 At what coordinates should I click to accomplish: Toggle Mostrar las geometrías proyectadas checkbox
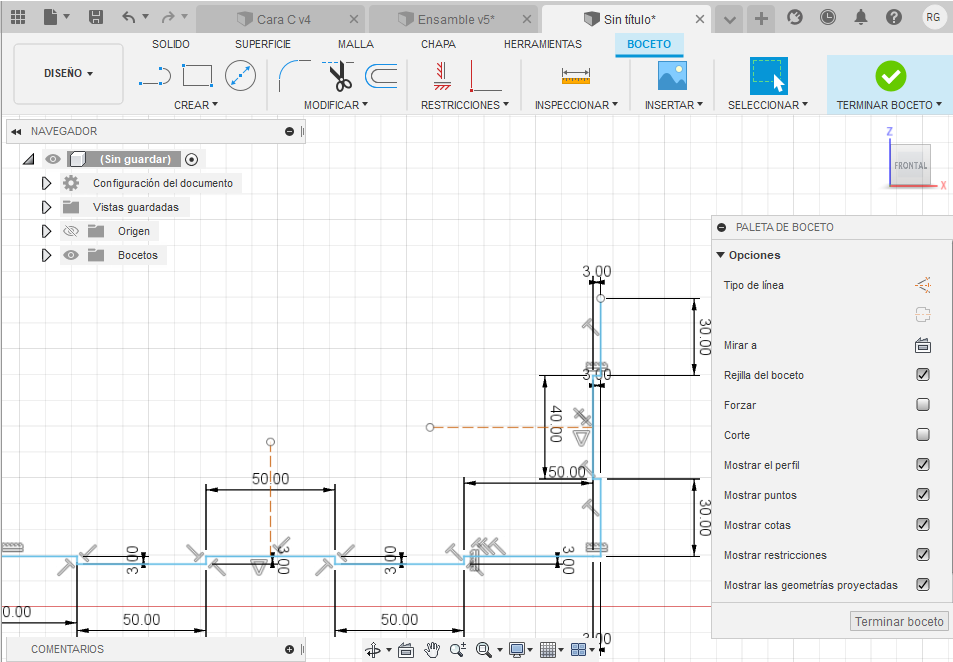(x=923, y=585)
